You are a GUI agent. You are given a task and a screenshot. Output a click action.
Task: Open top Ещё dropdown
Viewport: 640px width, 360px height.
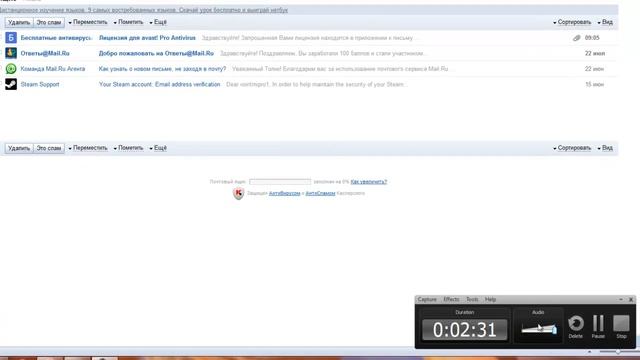tap(158, 22)
